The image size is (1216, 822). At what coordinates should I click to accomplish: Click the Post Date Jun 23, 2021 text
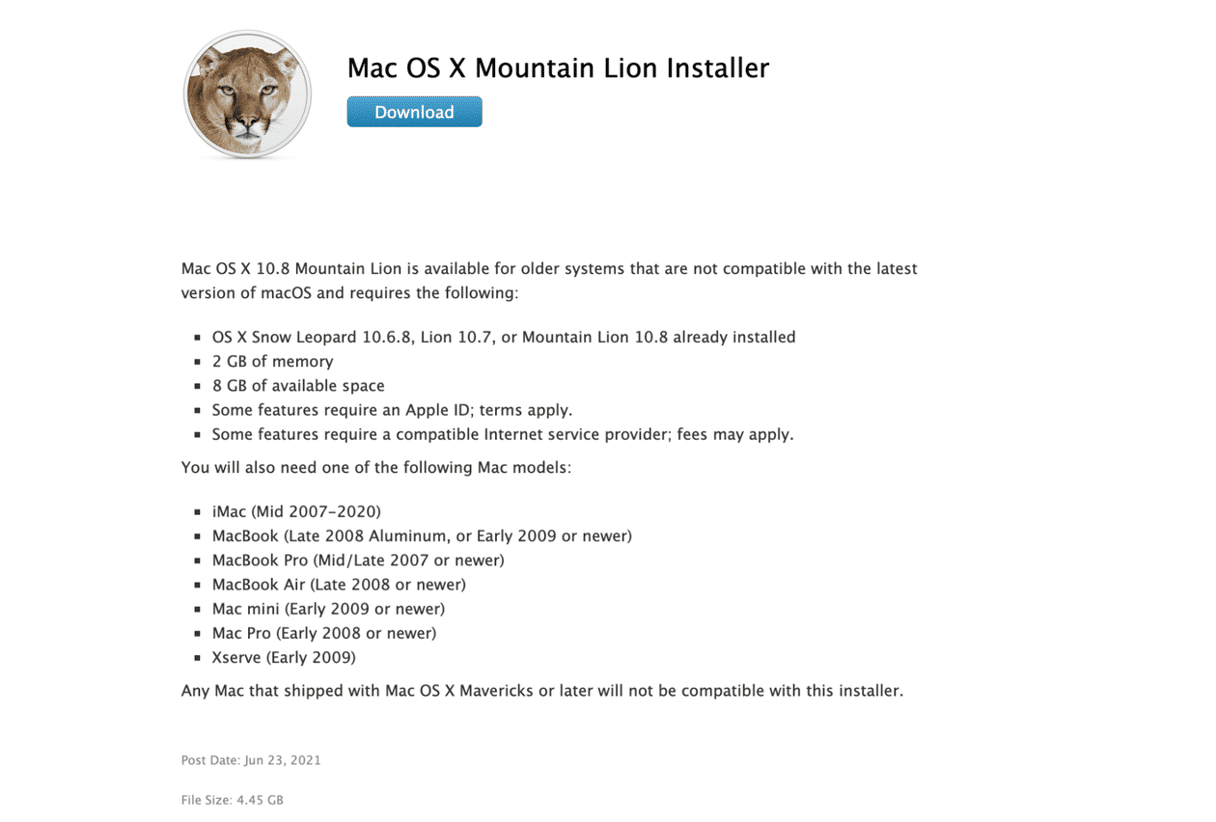[251, 760]
